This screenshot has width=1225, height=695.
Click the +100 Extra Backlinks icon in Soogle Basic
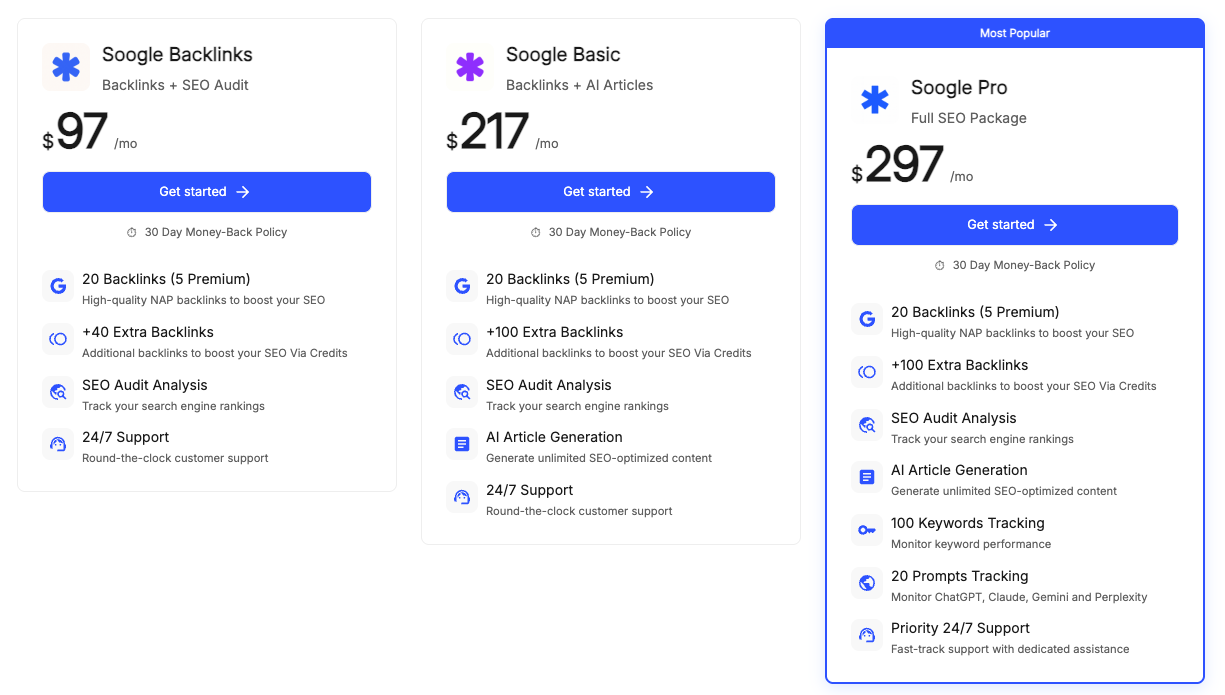[x=462, y=339]
